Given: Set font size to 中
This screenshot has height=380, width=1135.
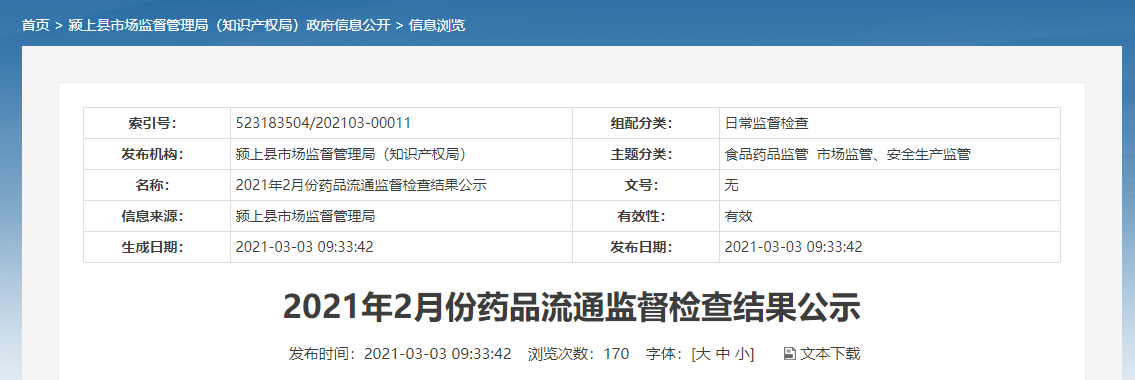Looking at the screenshot, I should 722,354.
